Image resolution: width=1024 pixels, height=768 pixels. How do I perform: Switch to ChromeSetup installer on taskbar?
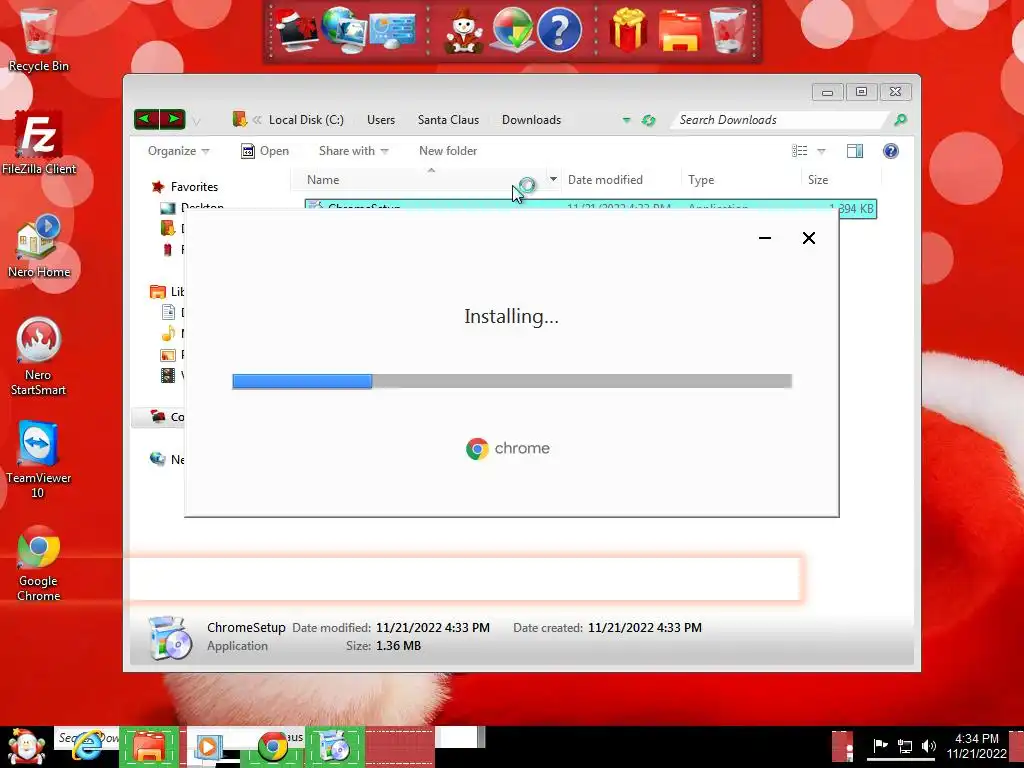335,747
